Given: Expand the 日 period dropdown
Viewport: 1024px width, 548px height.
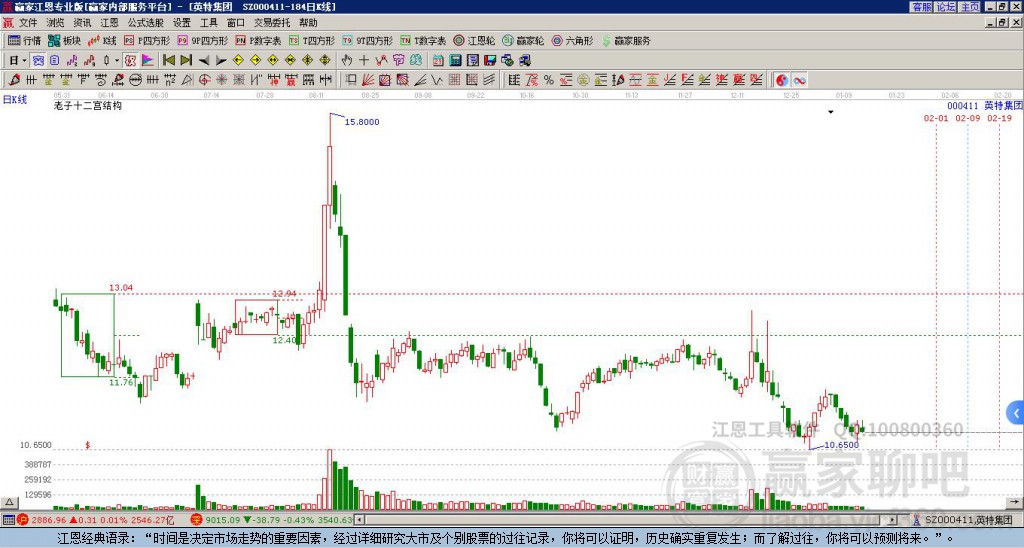Looking at the screenshot, I should click(x=24, y=61).
